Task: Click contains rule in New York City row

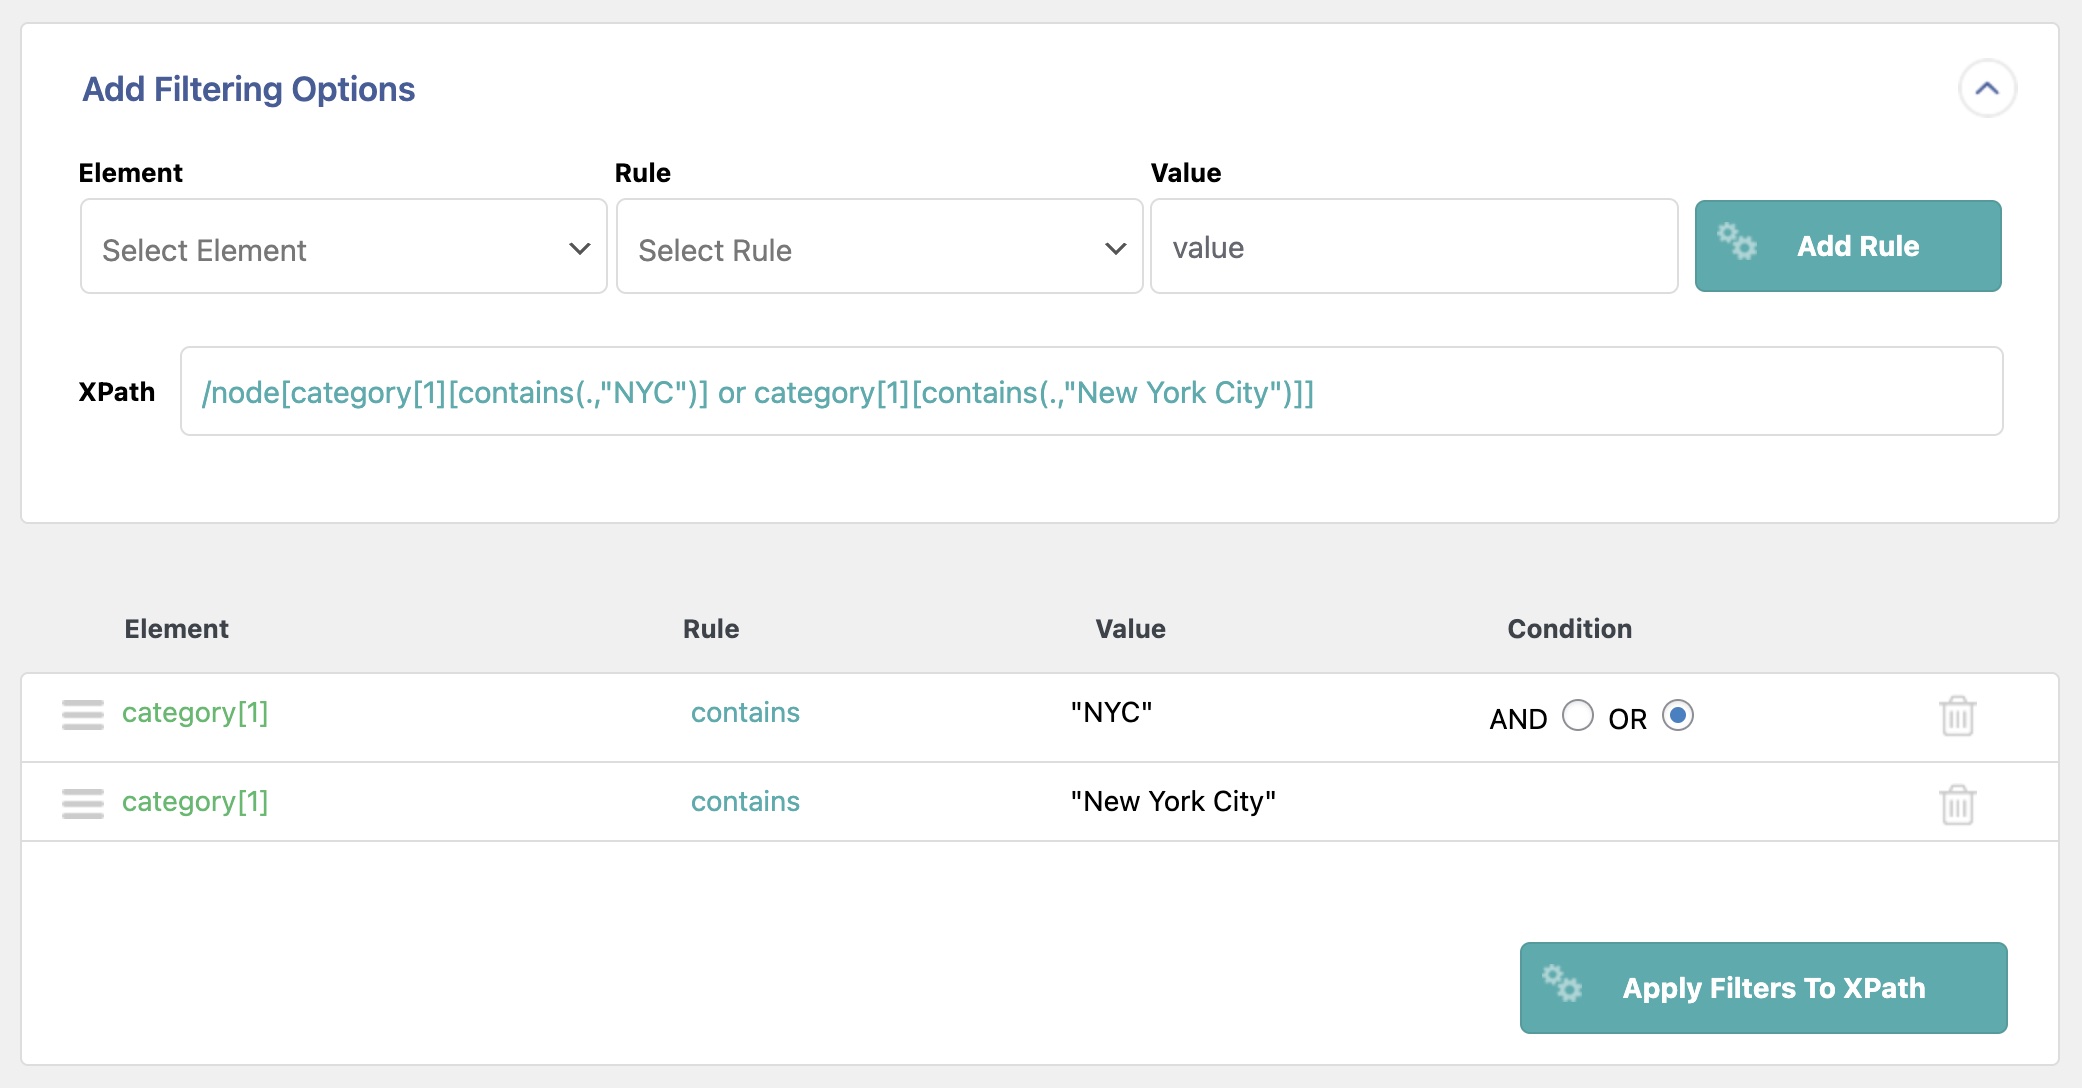Action: [745, 802]
